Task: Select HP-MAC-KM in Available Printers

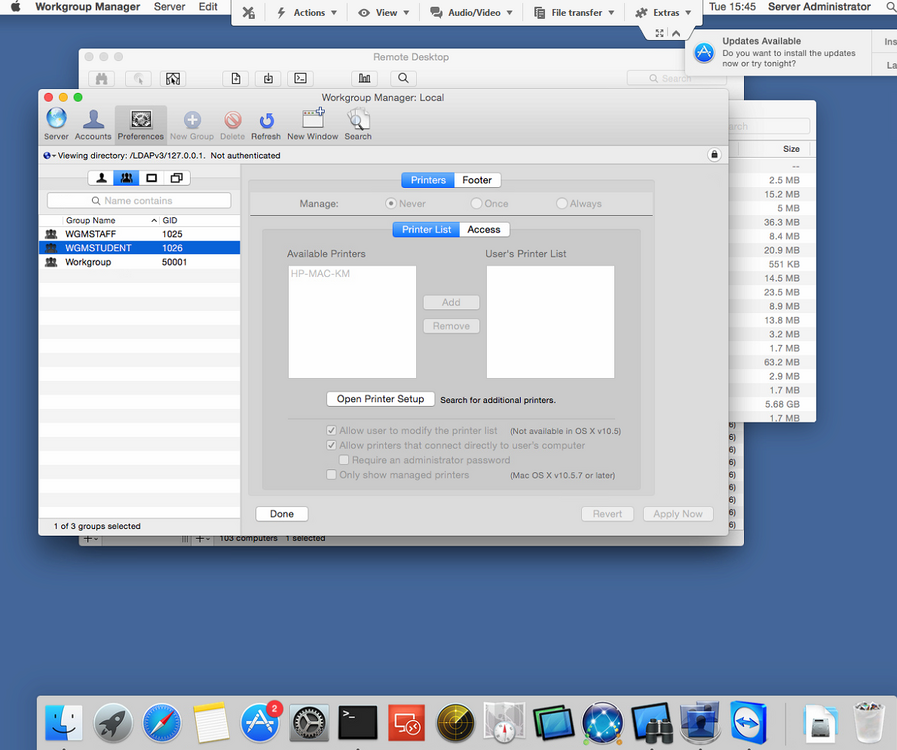Action: click(320, 273)
